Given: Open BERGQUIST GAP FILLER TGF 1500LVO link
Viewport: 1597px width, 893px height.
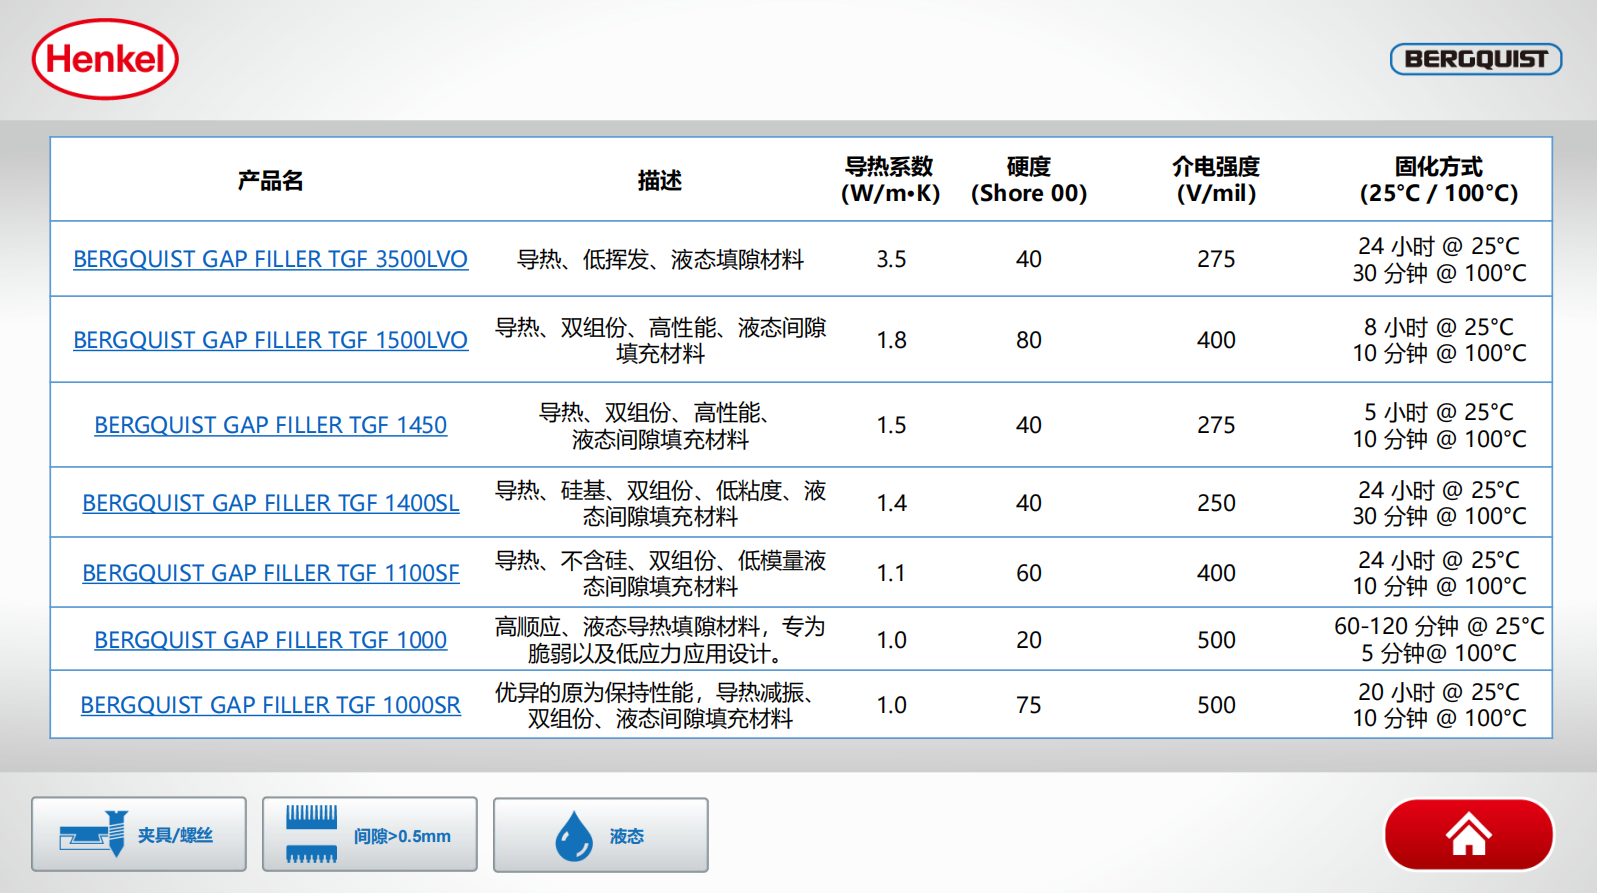Looking at the screenshot, I should tap(270, 340).
